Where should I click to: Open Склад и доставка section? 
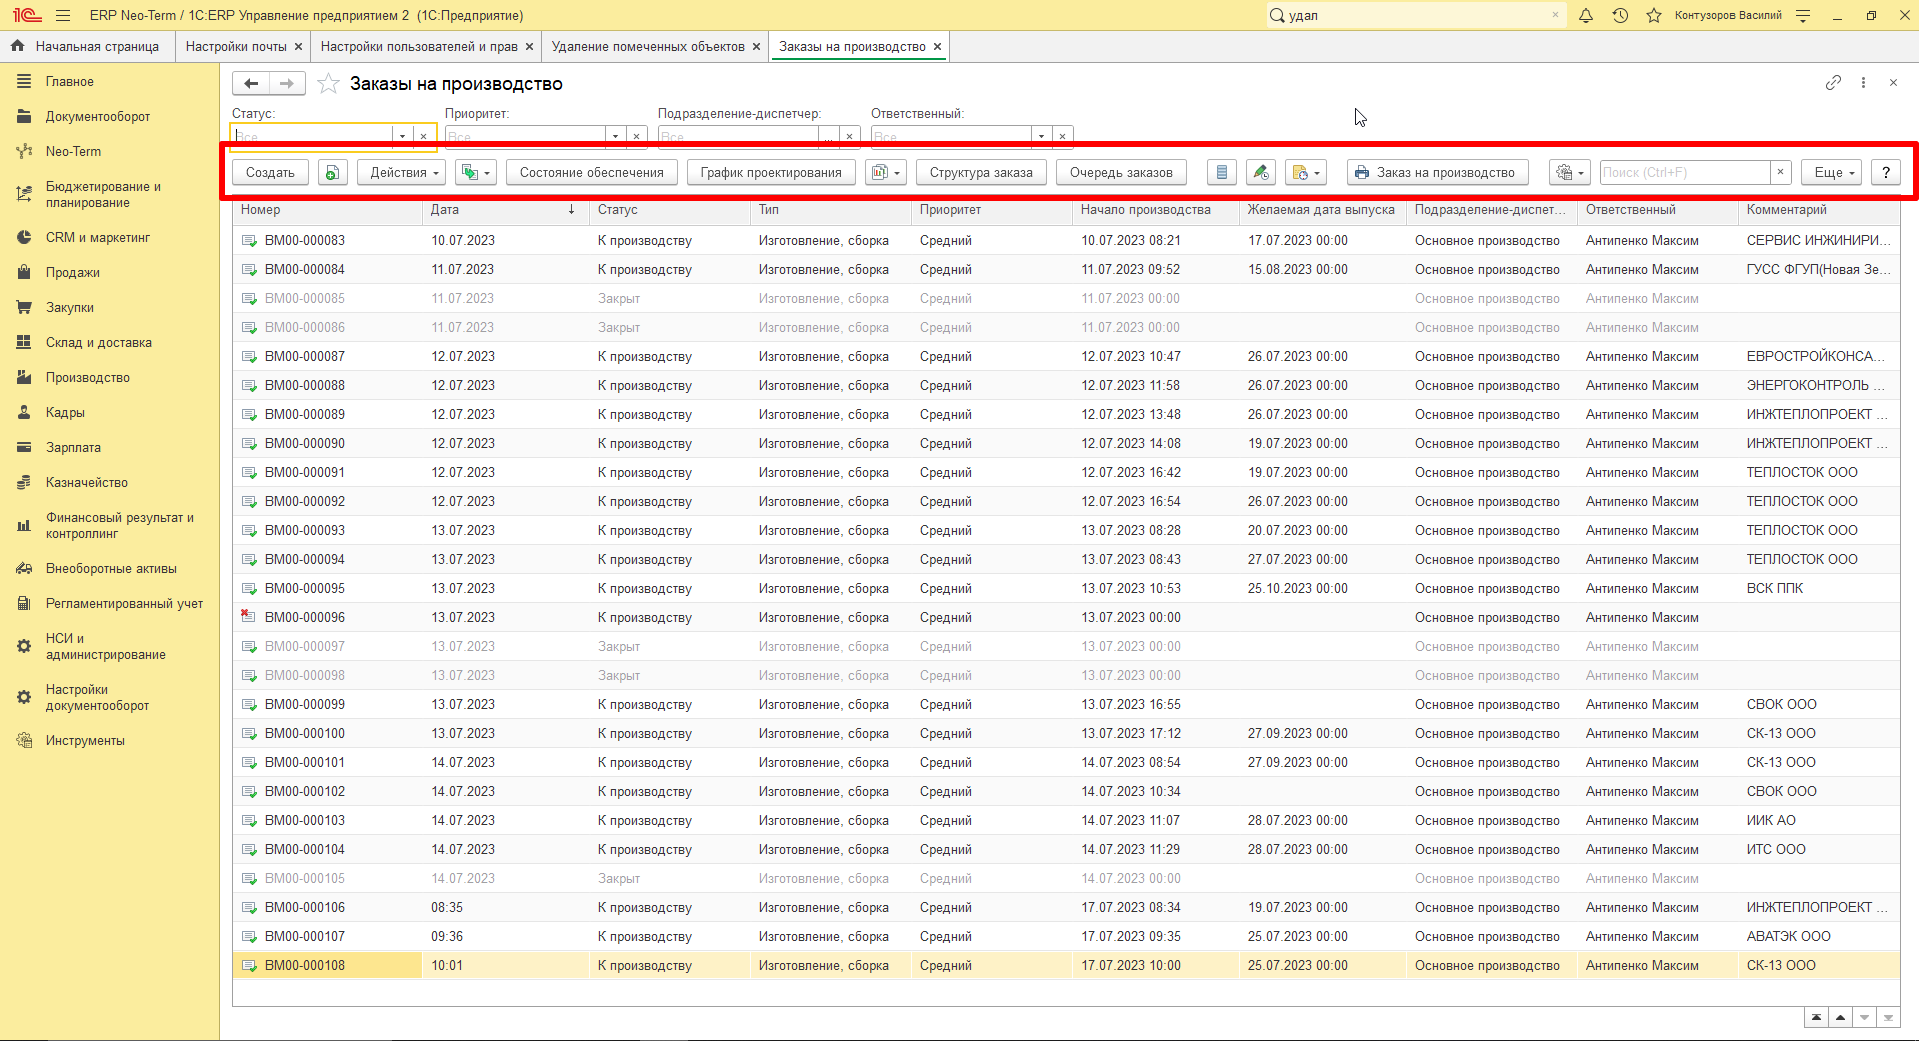click(x=99, y=343)
